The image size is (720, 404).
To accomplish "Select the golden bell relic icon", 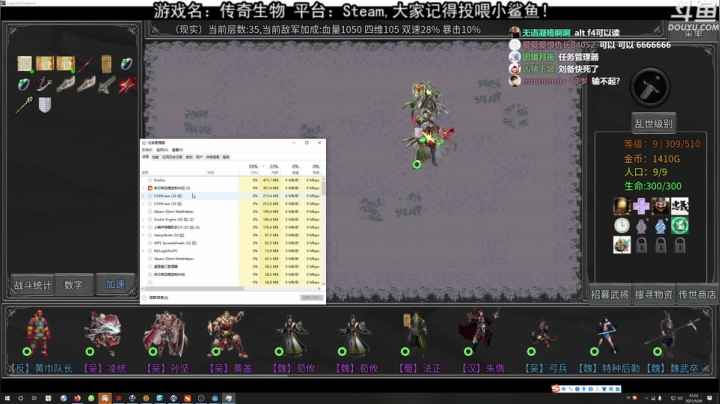I will click(622, 206).
